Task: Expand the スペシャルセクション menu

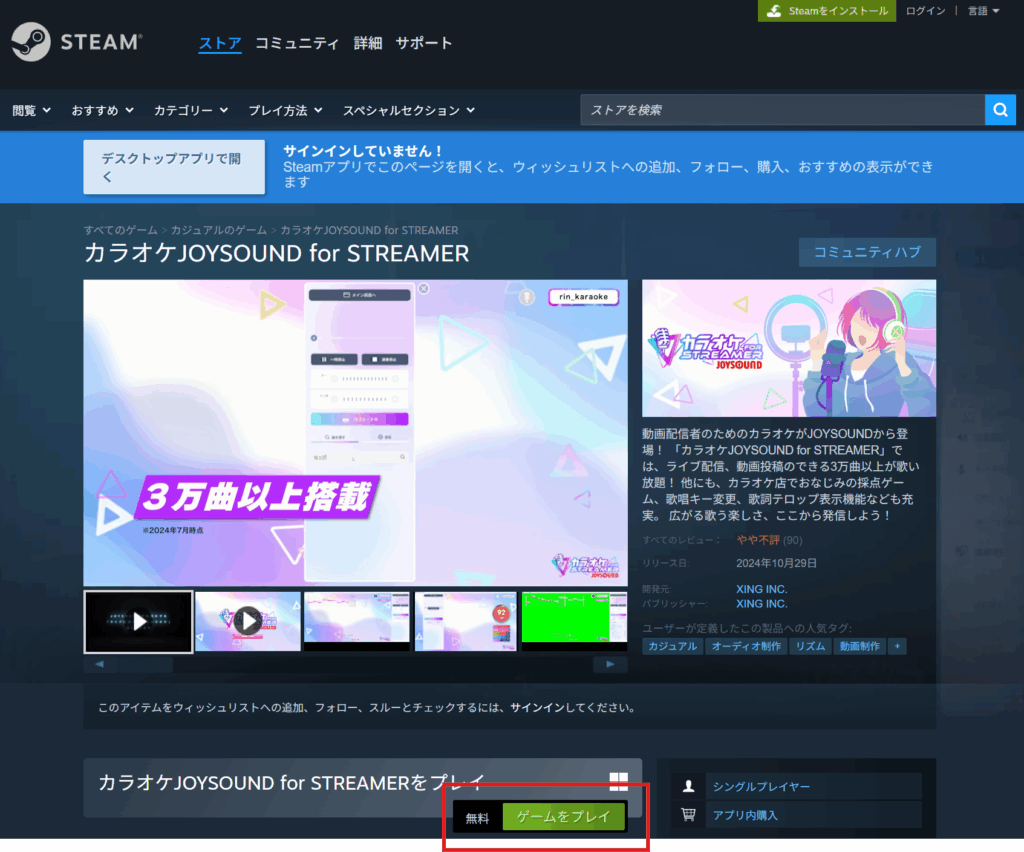Action: point(408,110)
